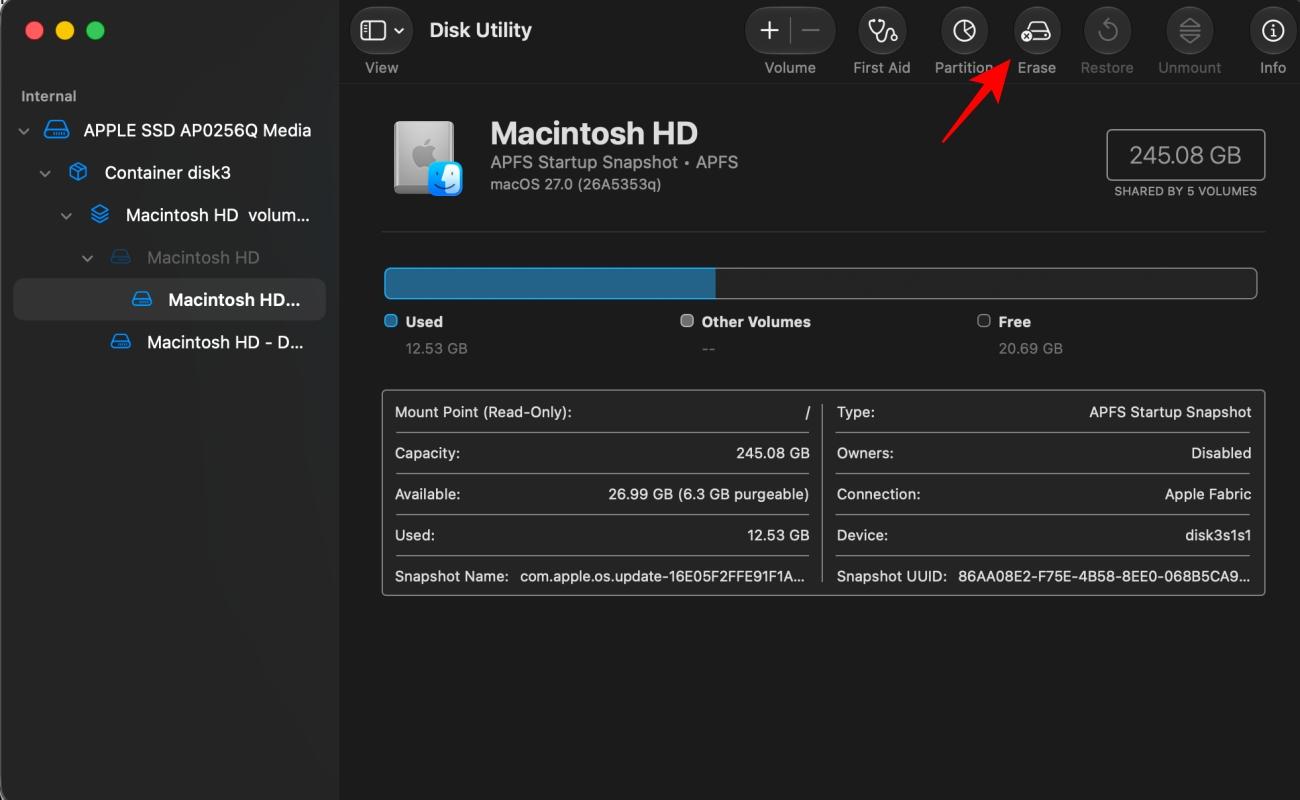Open the Partition pie chart tool
Image resolution: width=1300 pixels, height=800 pixels.
[x=964, y=31]
